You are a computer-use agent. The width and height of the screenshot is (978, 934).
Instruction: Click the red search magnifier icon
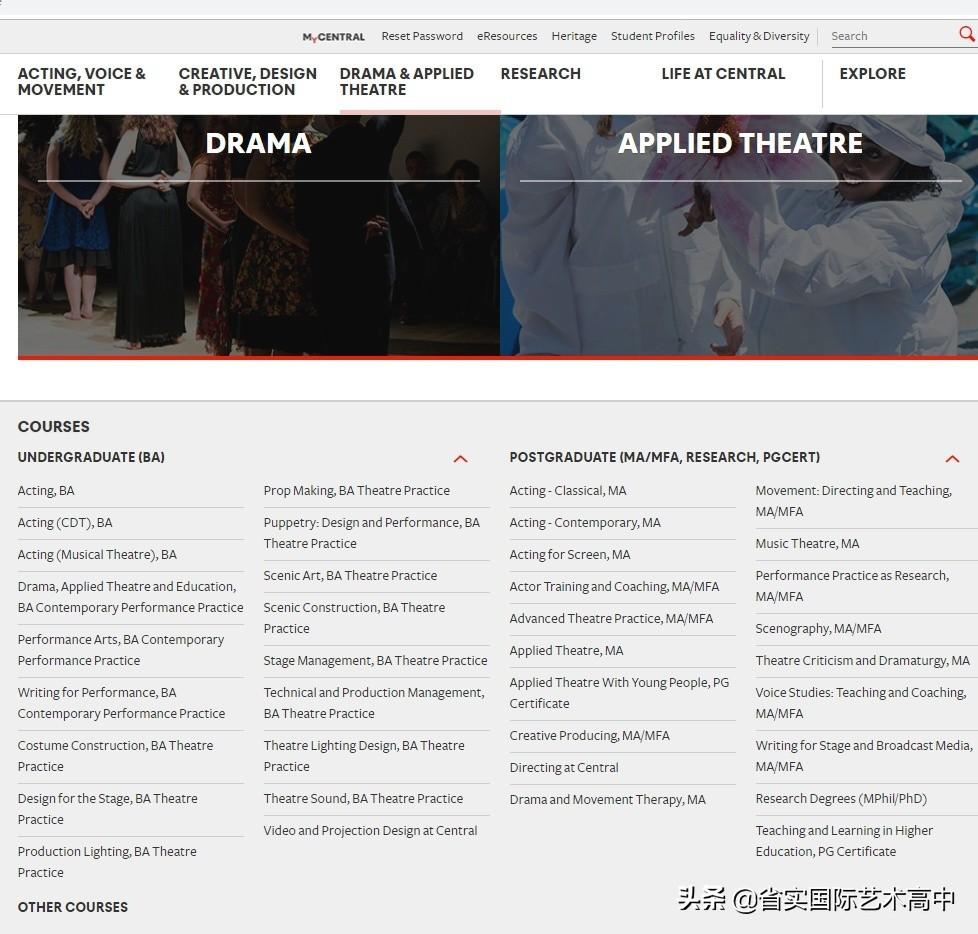click(966, 34)
